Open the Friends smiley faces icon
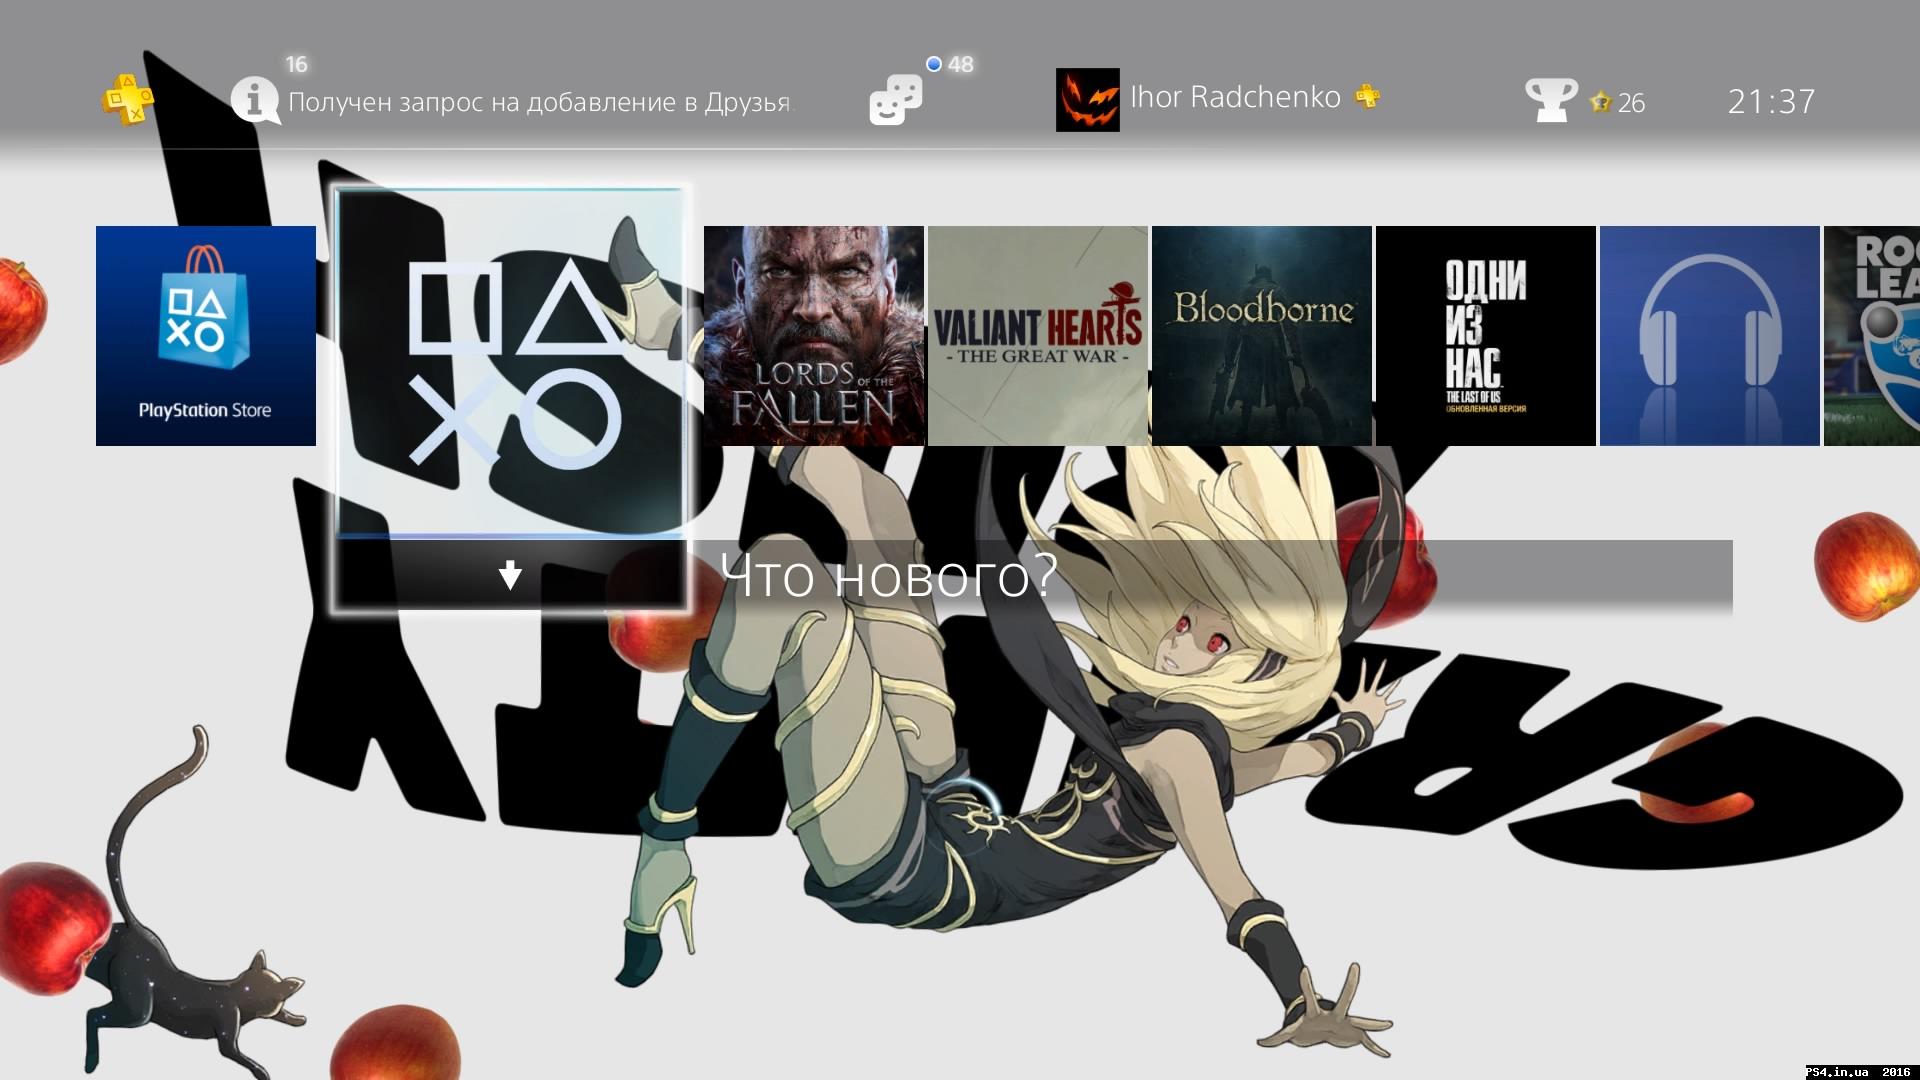Viewport: 1920px width, 1080px height. point(895,101)
